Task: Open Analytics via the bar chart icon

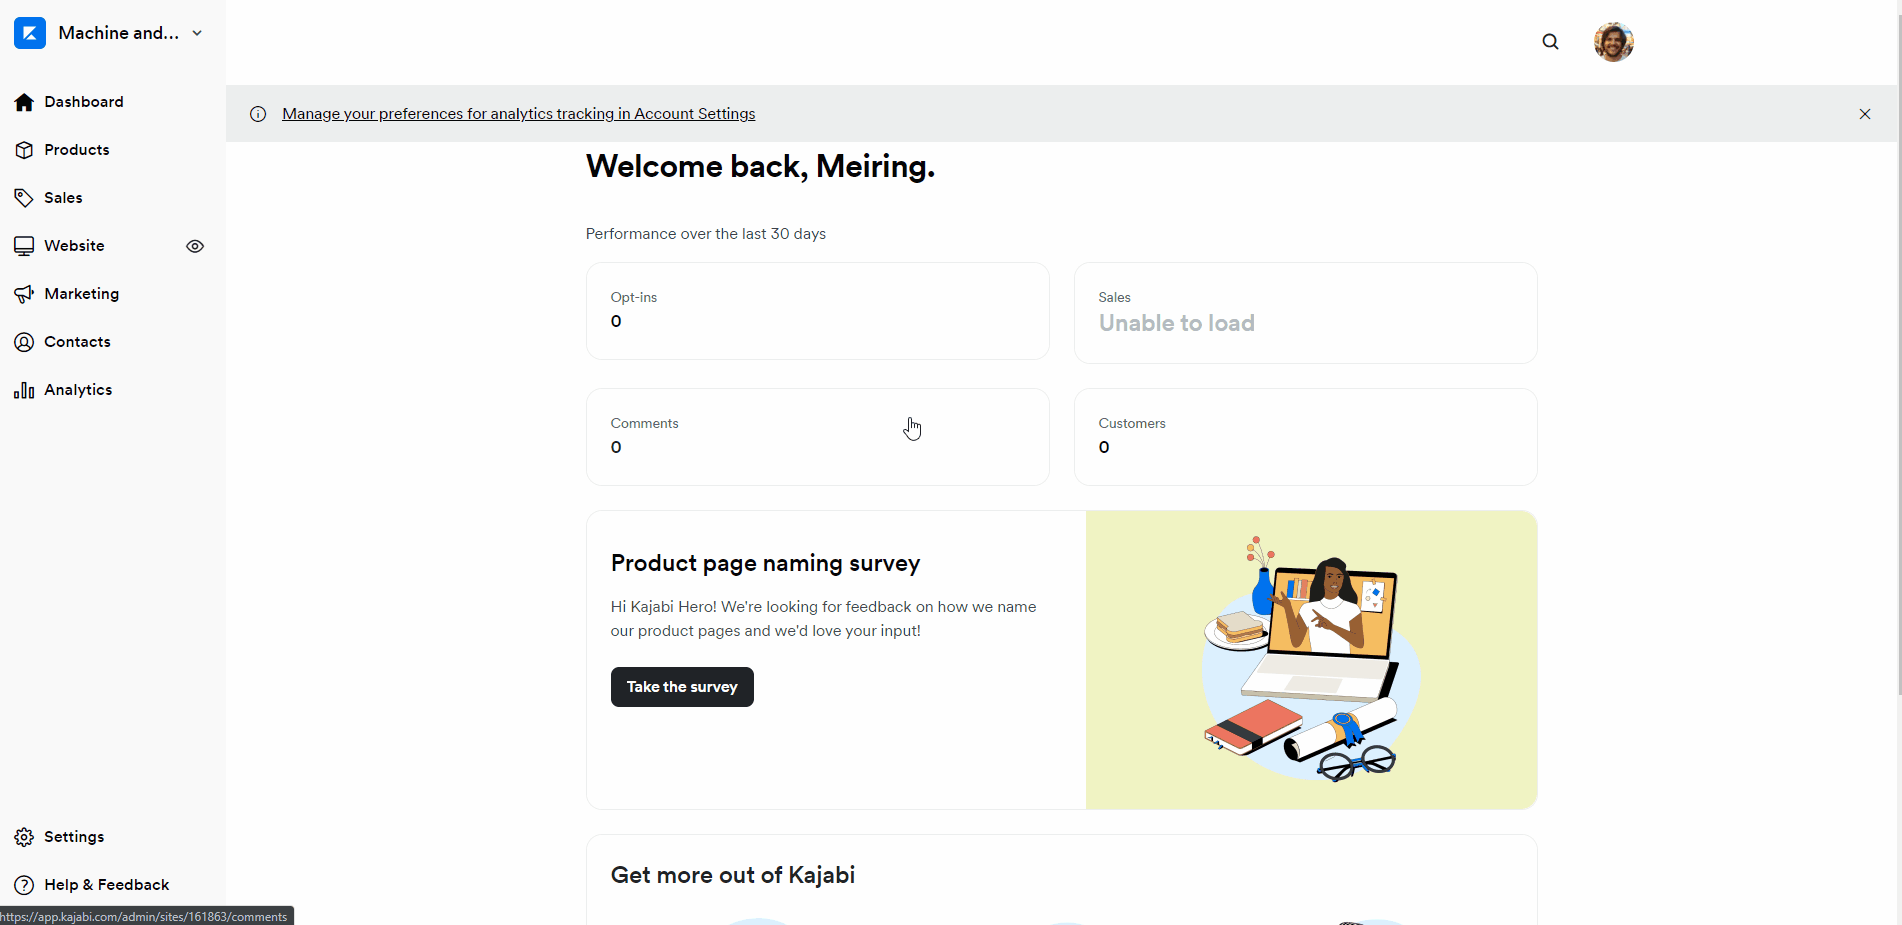Action: click(x=23, y=389)
